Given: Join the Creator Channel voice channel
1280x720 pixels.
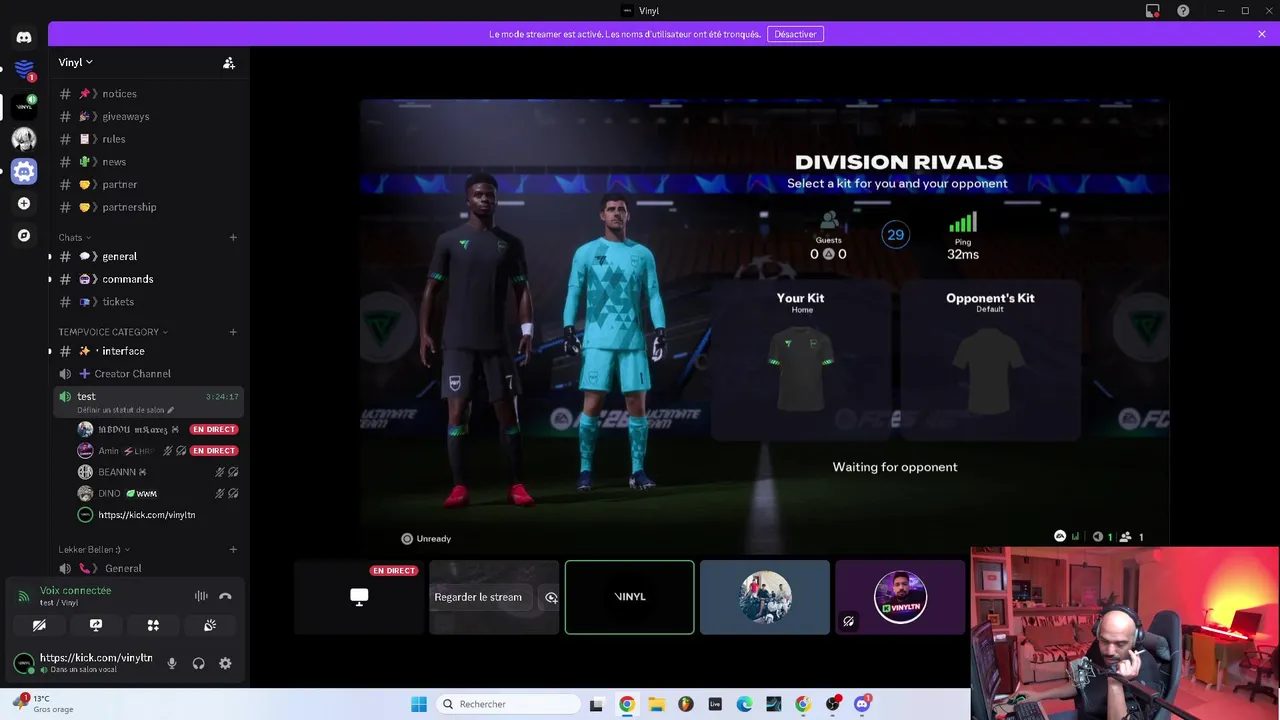Looking at the screenshot, I should pyautogui.click(x=148, y=374).
